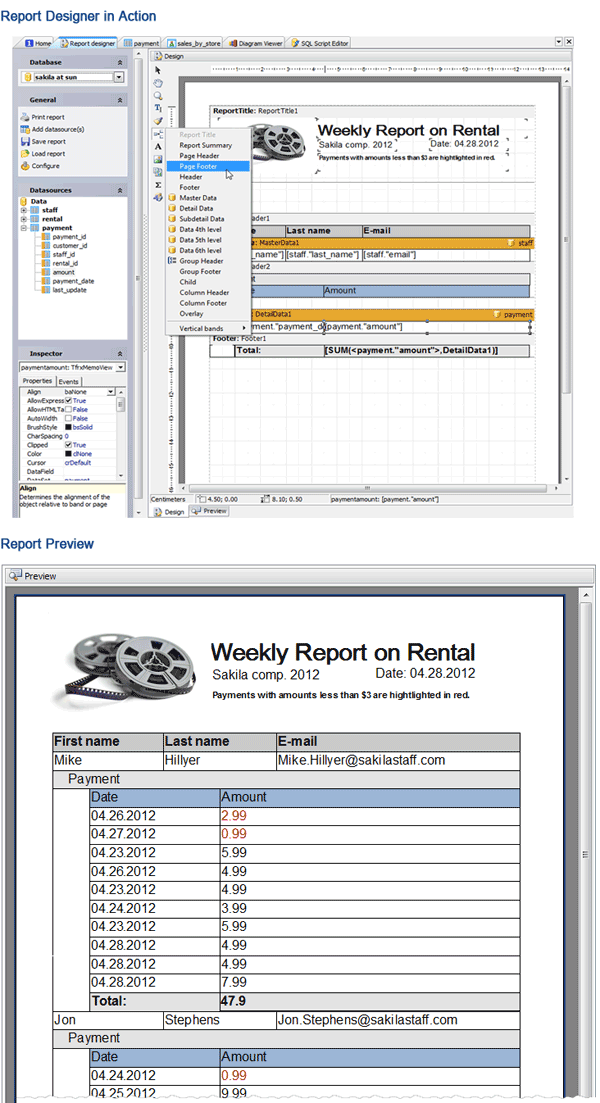Click the Copy Format brush tool

click(x=158, y=121)
